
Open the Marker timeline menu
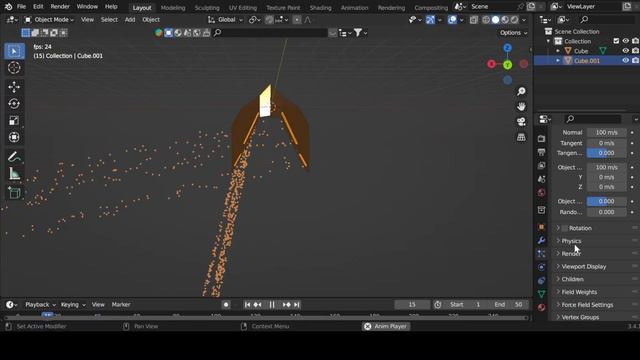[x=121, y=304]
